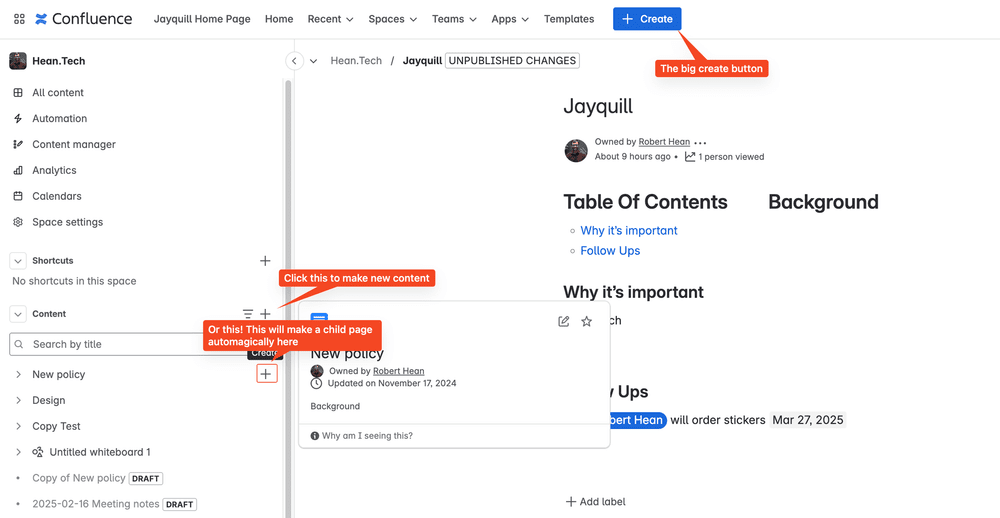The image size is (1000, 518).
Task: Open Robert Hean link in hover card
Action: pyautogui.click(x=399, y=371)
